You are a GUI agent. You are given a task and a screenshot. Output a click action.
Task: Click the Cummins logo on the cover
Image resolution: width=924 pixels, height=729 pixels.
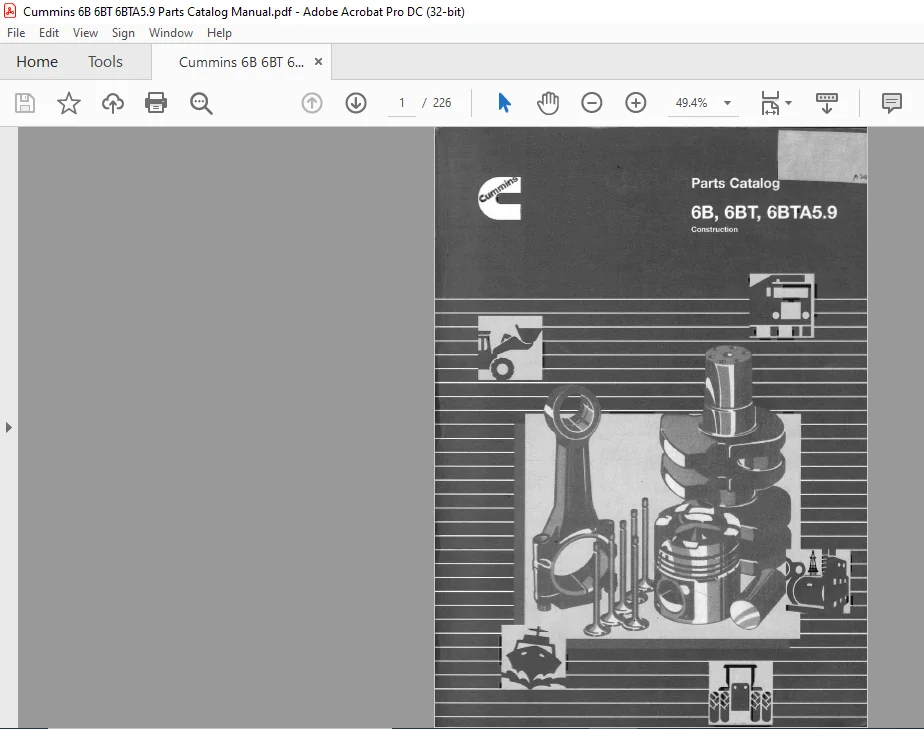pyautogui.click(x=499, y=198)
